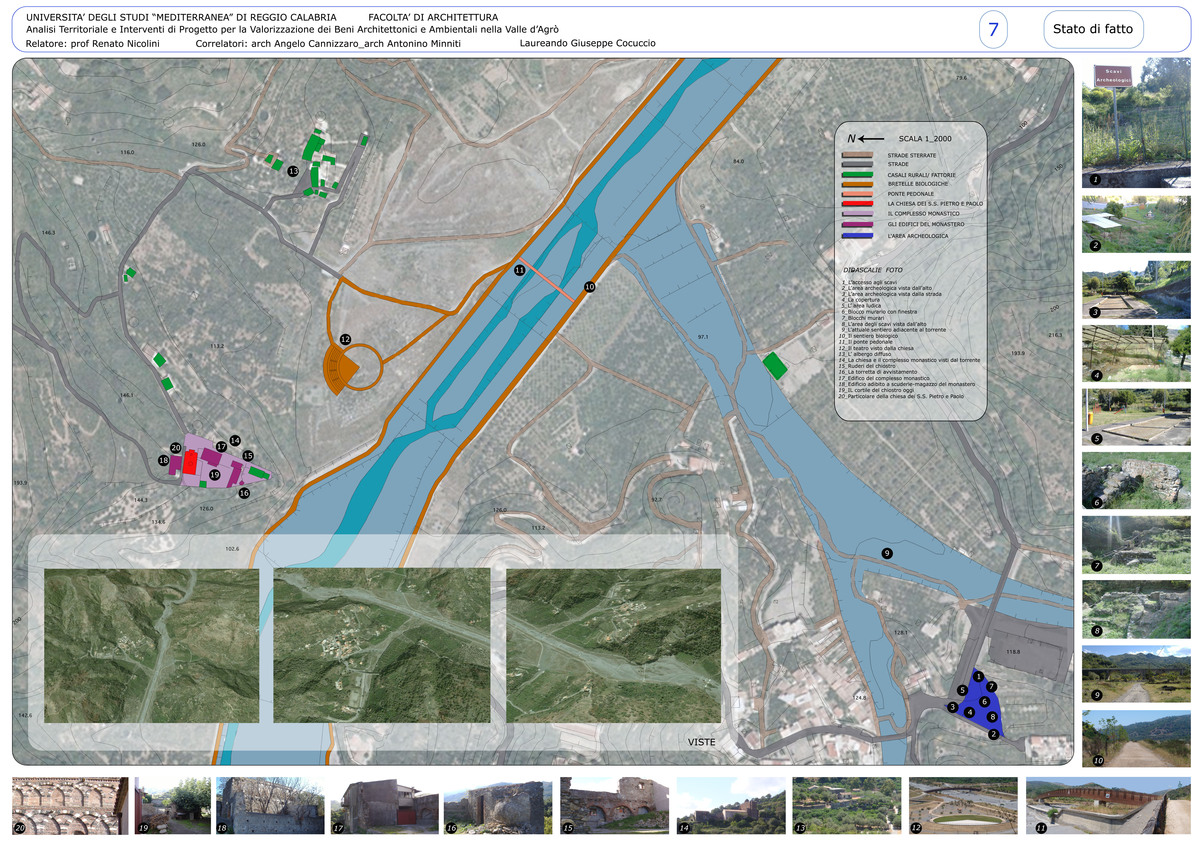Click the 'DIDASCALIE FOTO' heading

point(873,270)
